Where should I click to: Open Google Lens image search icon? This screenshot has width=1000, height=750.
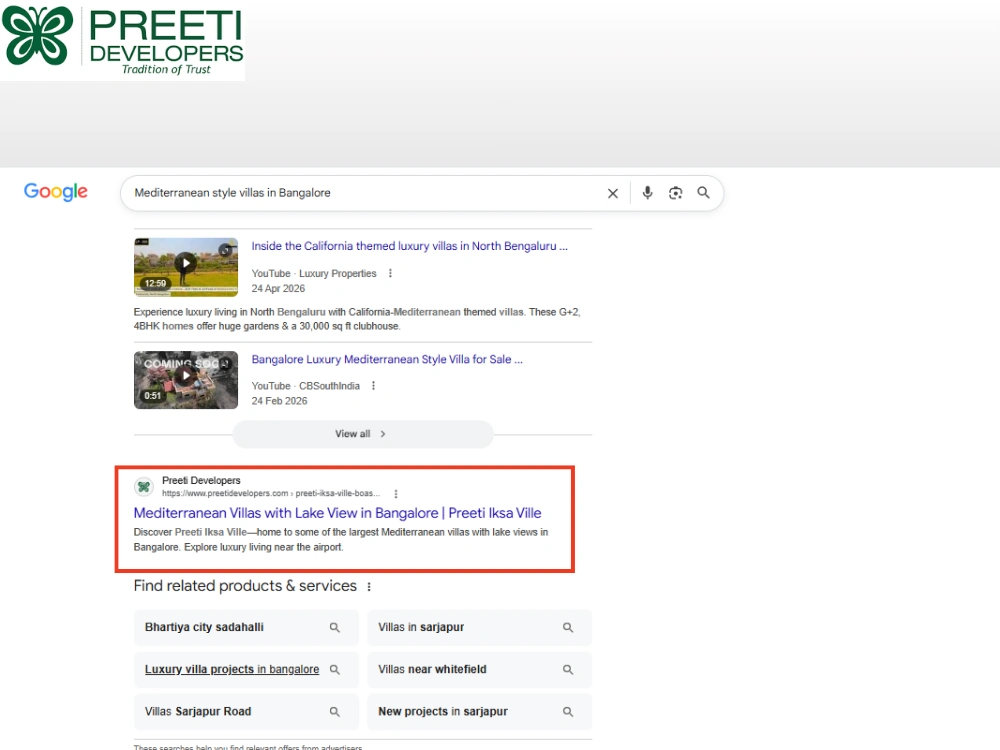point(675,193)
